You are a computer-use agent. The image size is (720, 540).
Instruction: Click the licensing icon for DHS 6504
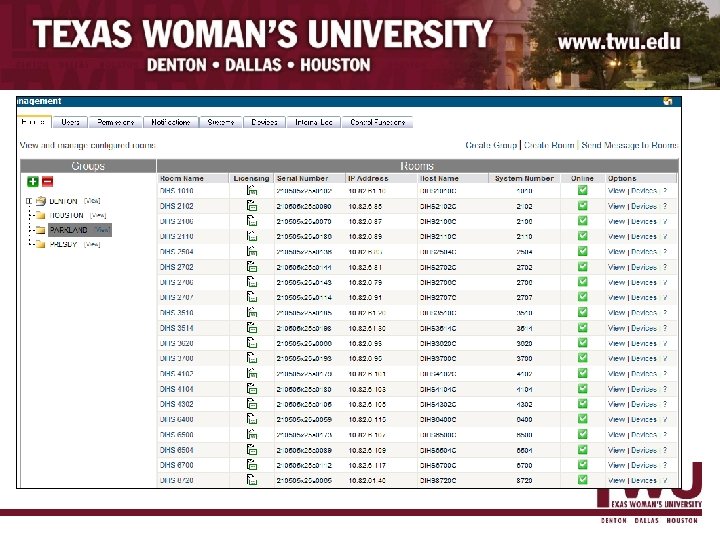pyautogui.click(x=252, y=450)
